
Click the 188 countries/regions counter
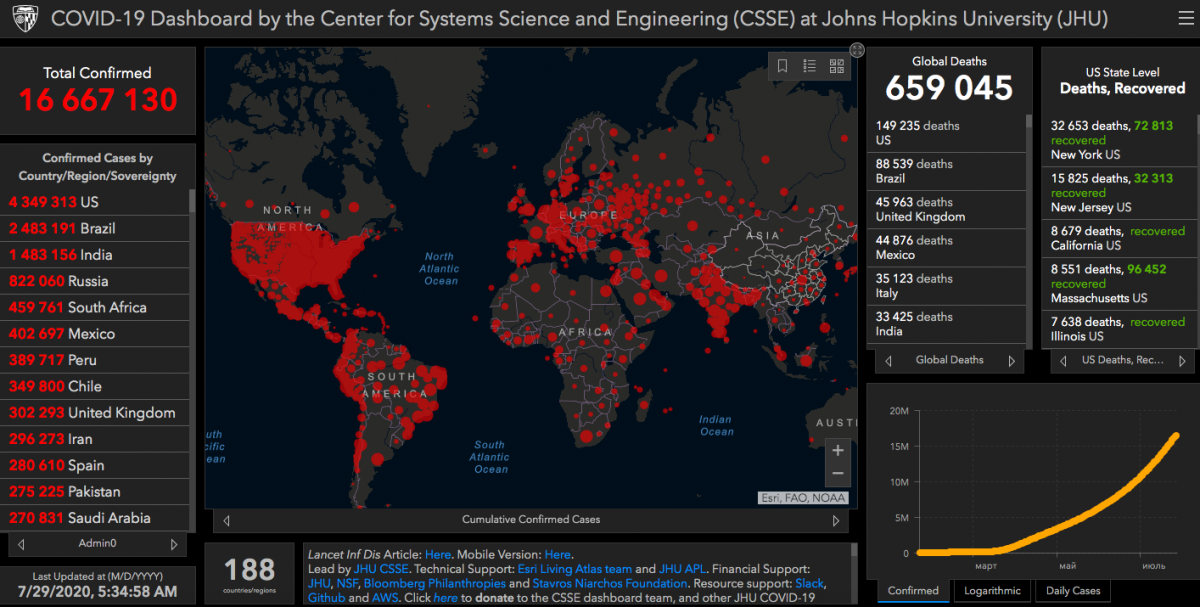point(249,574)
